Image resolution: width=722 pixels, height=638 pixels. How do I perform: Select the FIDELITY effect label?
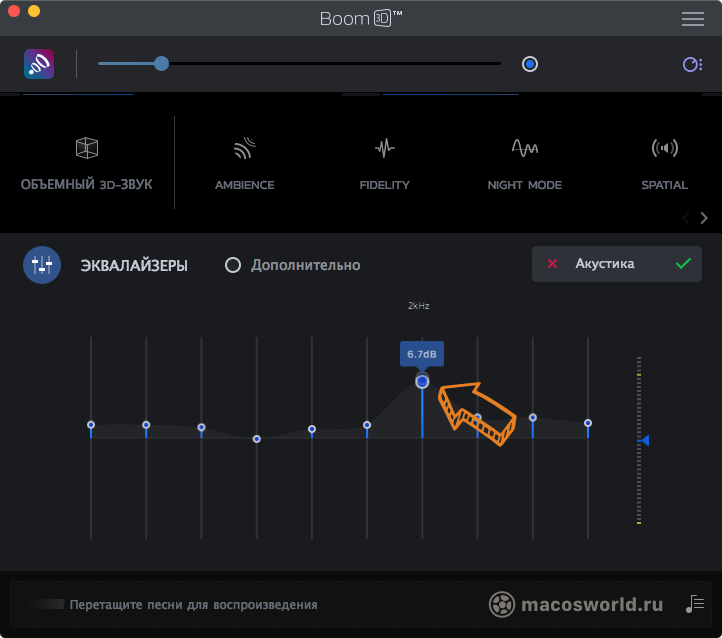384,185
